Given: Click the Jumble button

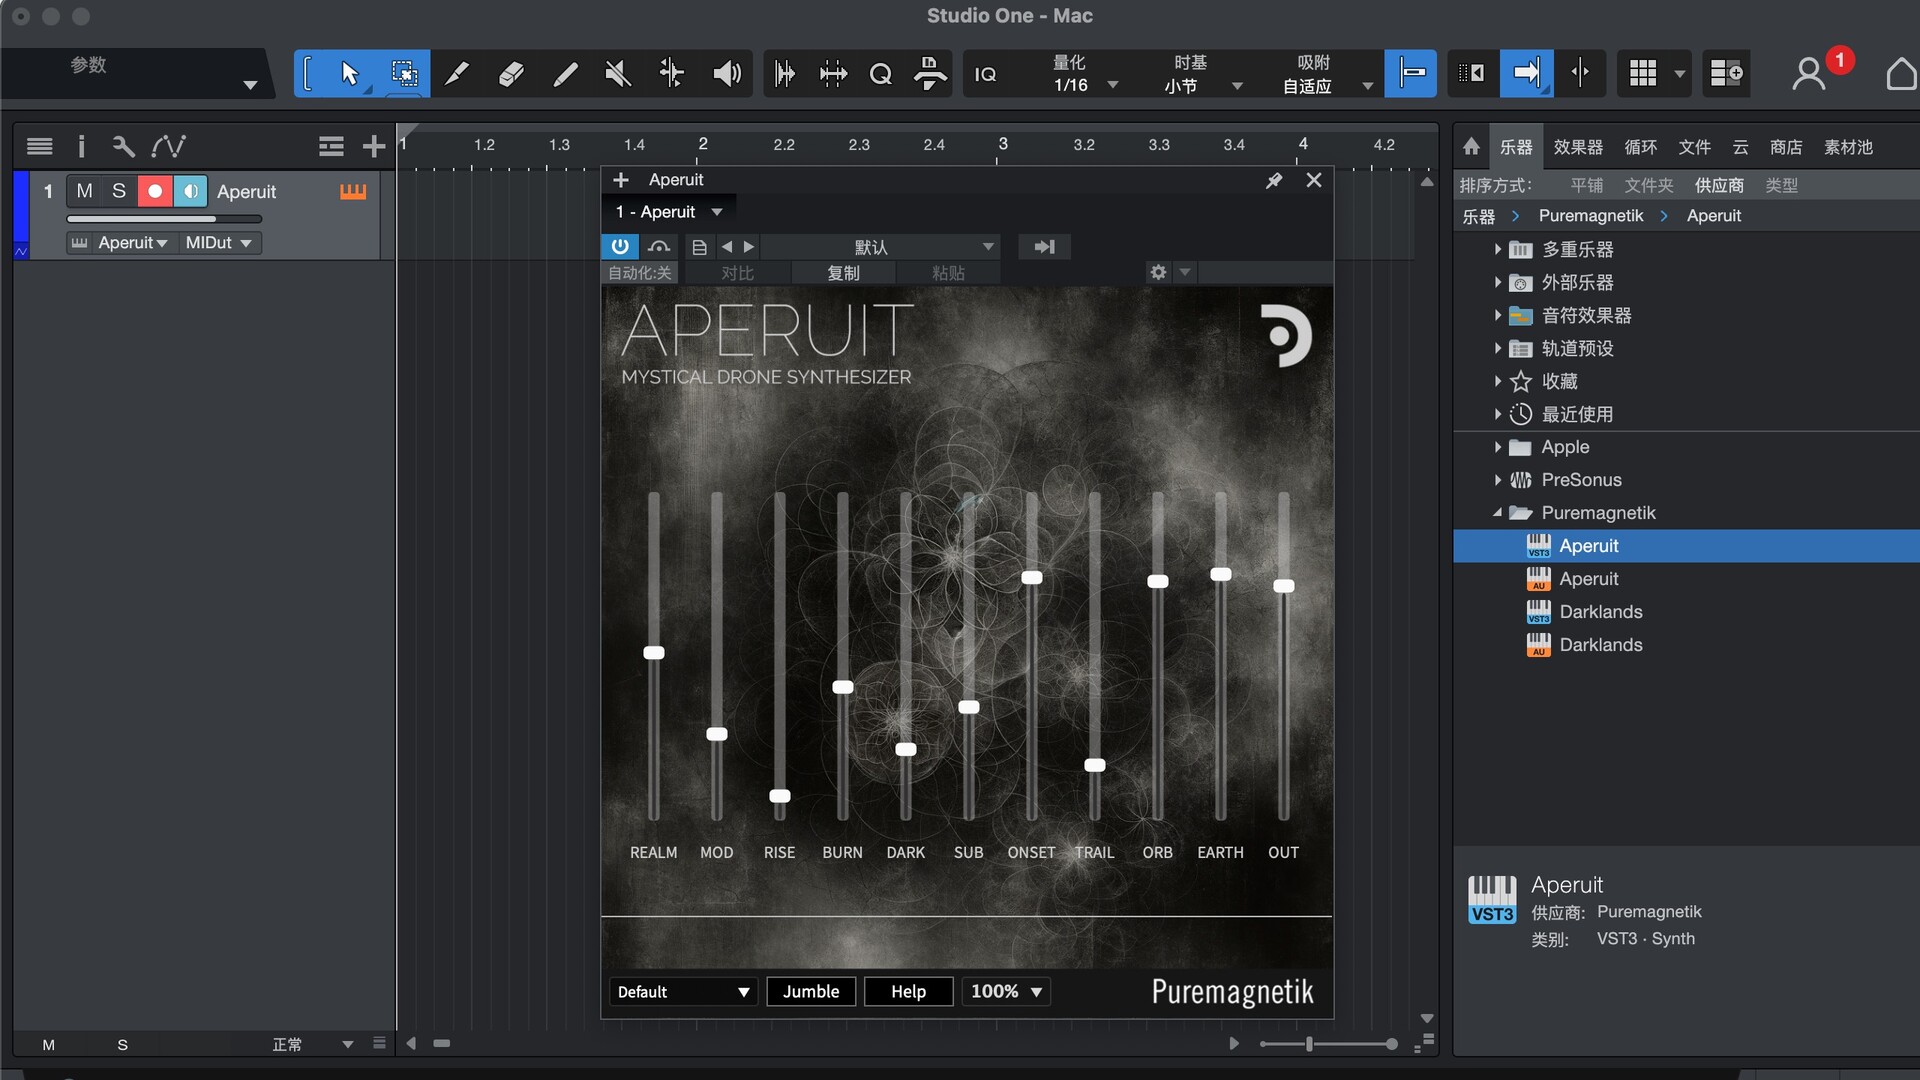Looking at the screenshot, I should 811,991.
